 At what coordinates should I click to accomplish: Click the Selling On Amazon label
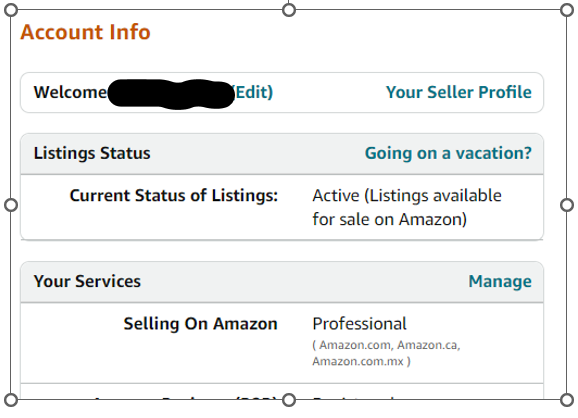pyautogui.click(x=201, y=324)
